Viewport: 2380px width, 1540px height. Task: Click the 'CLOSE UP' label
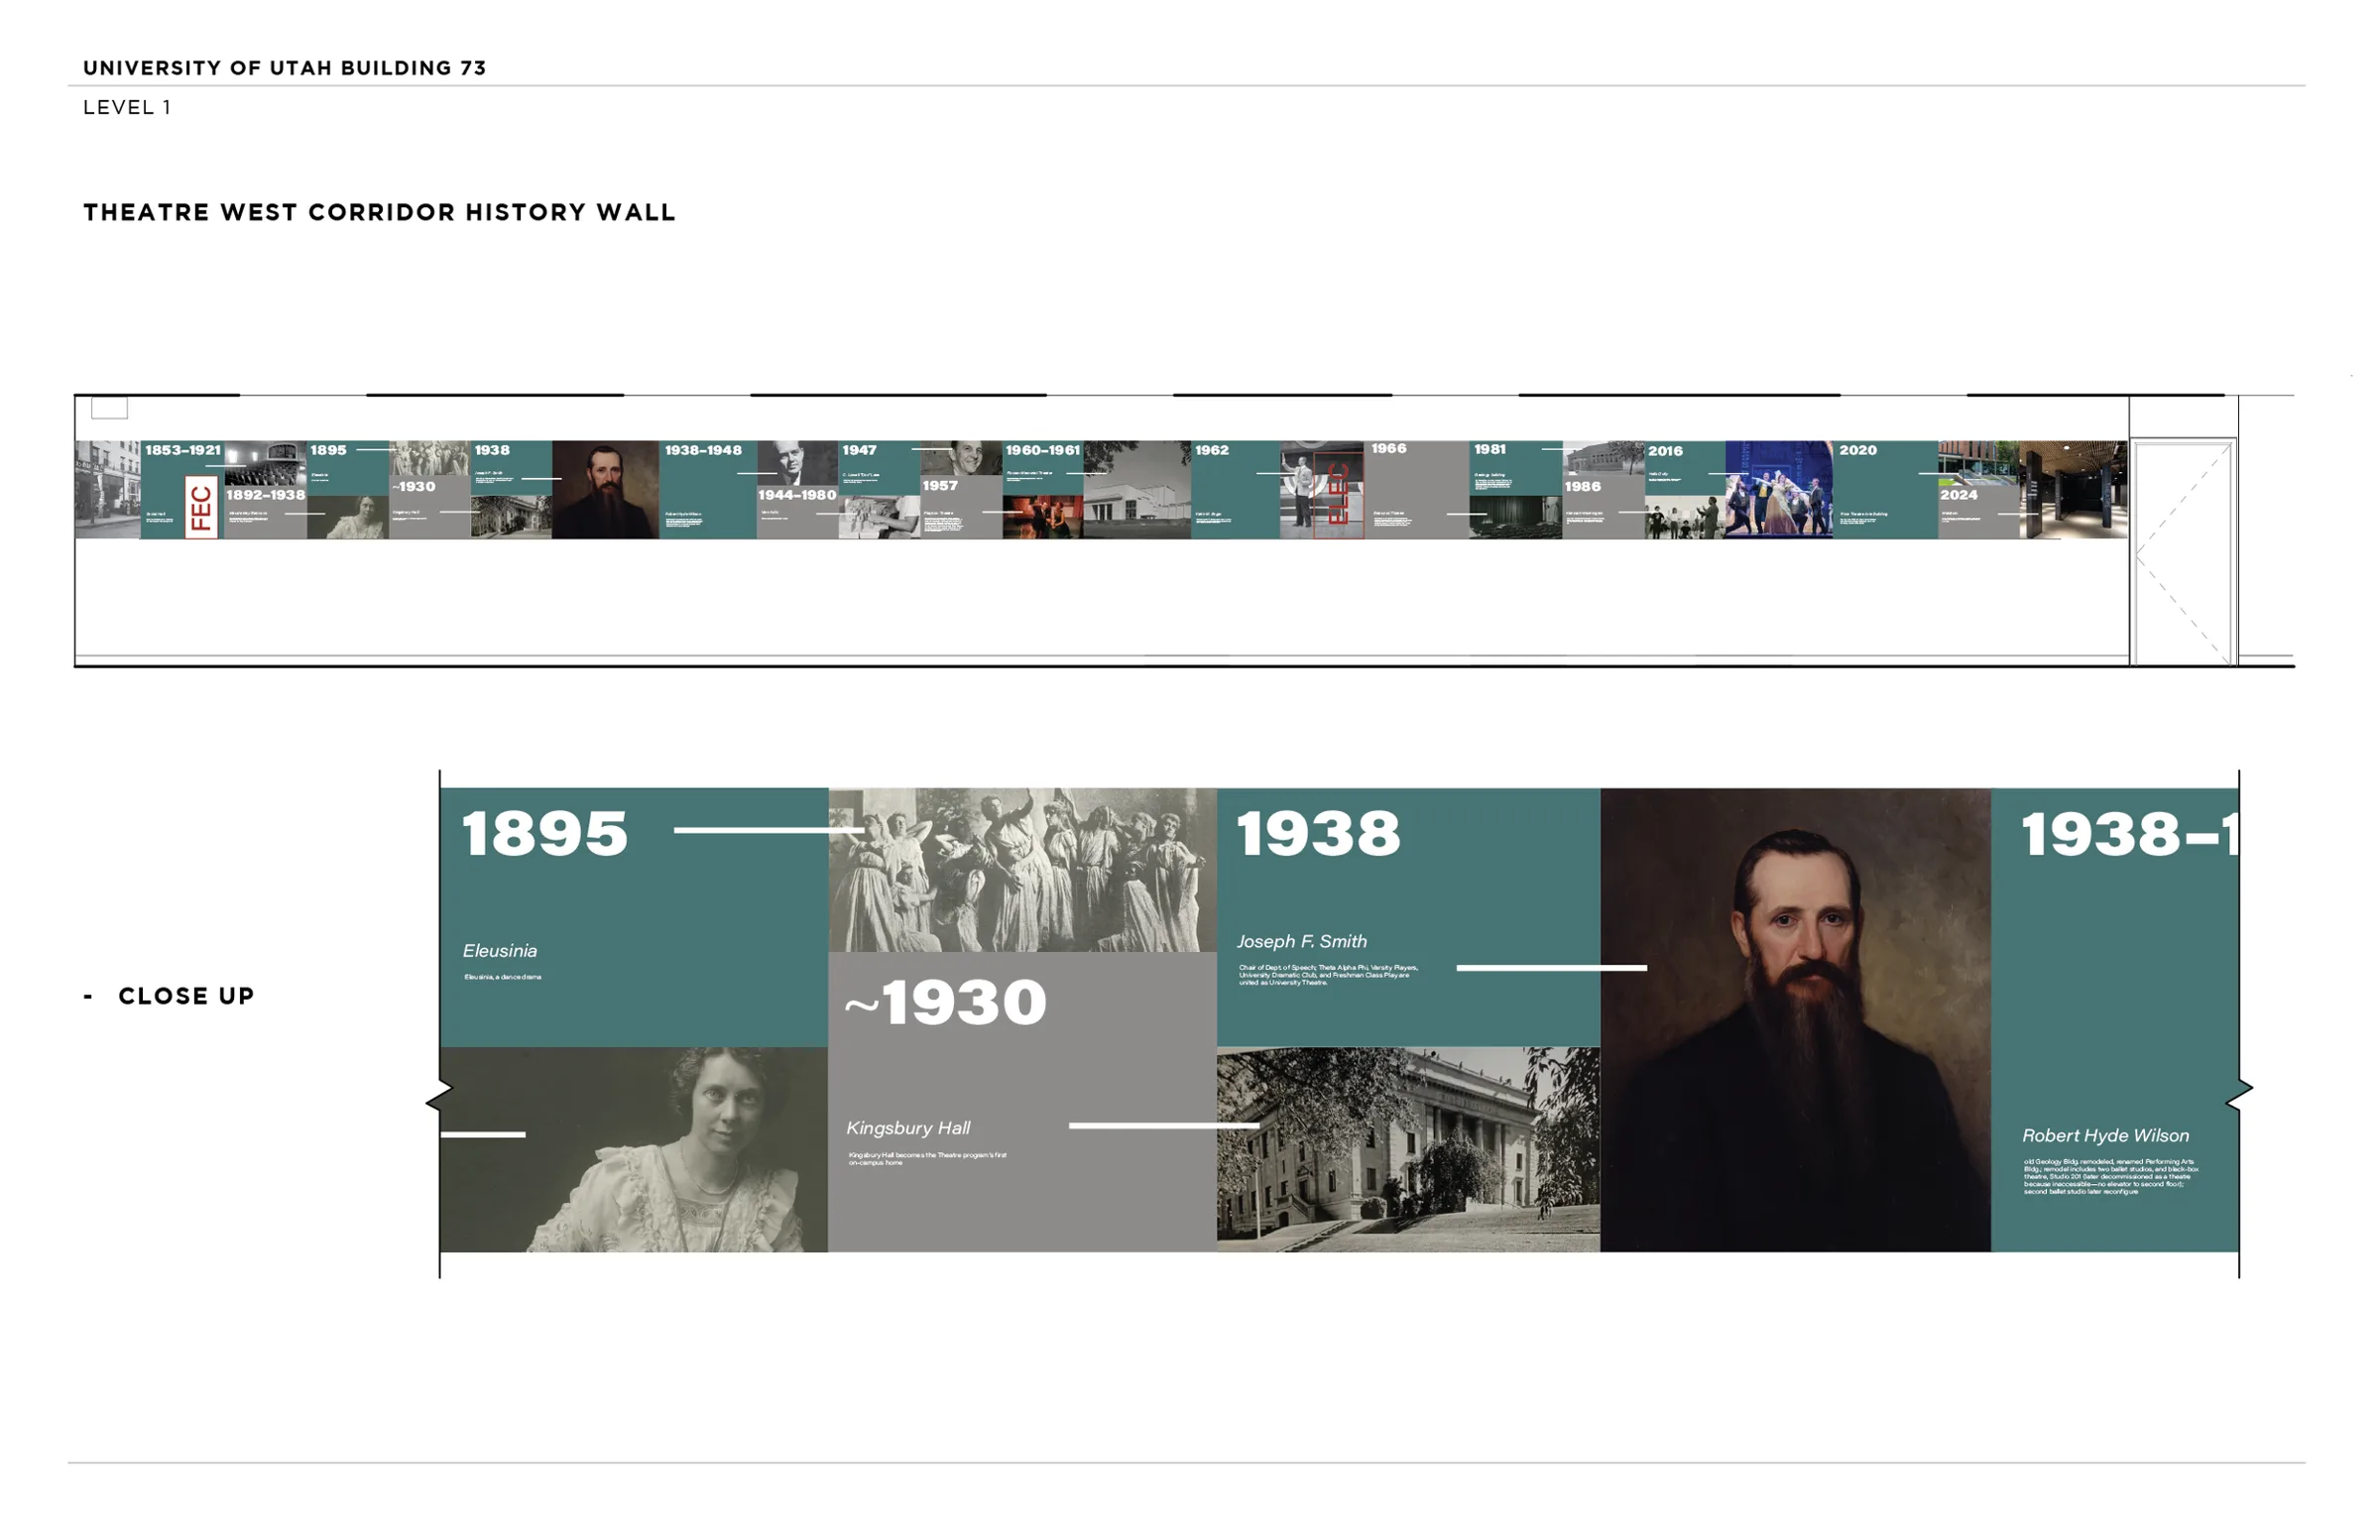[186, 996]
